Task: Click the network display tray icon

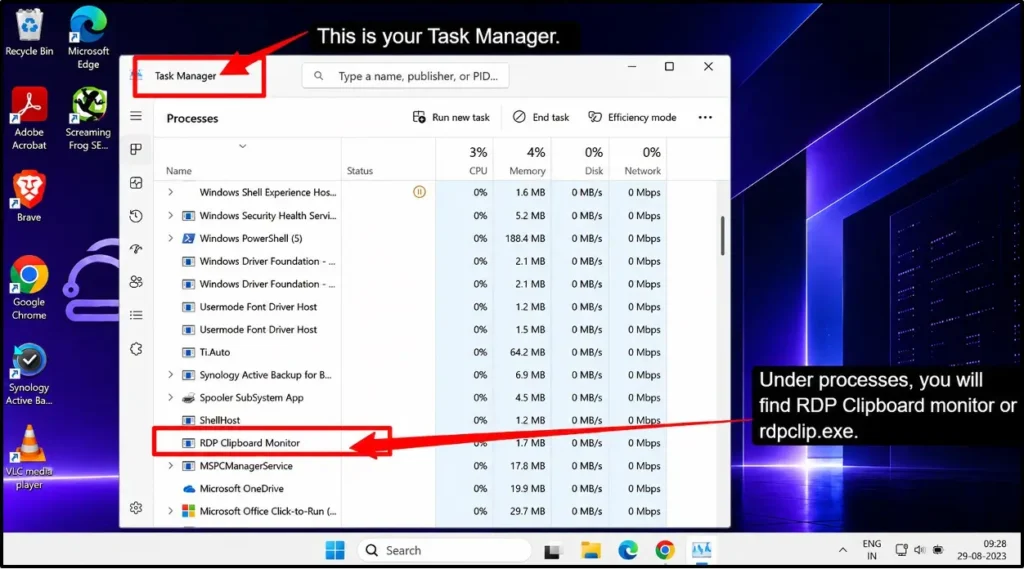Action: [901, 550]
